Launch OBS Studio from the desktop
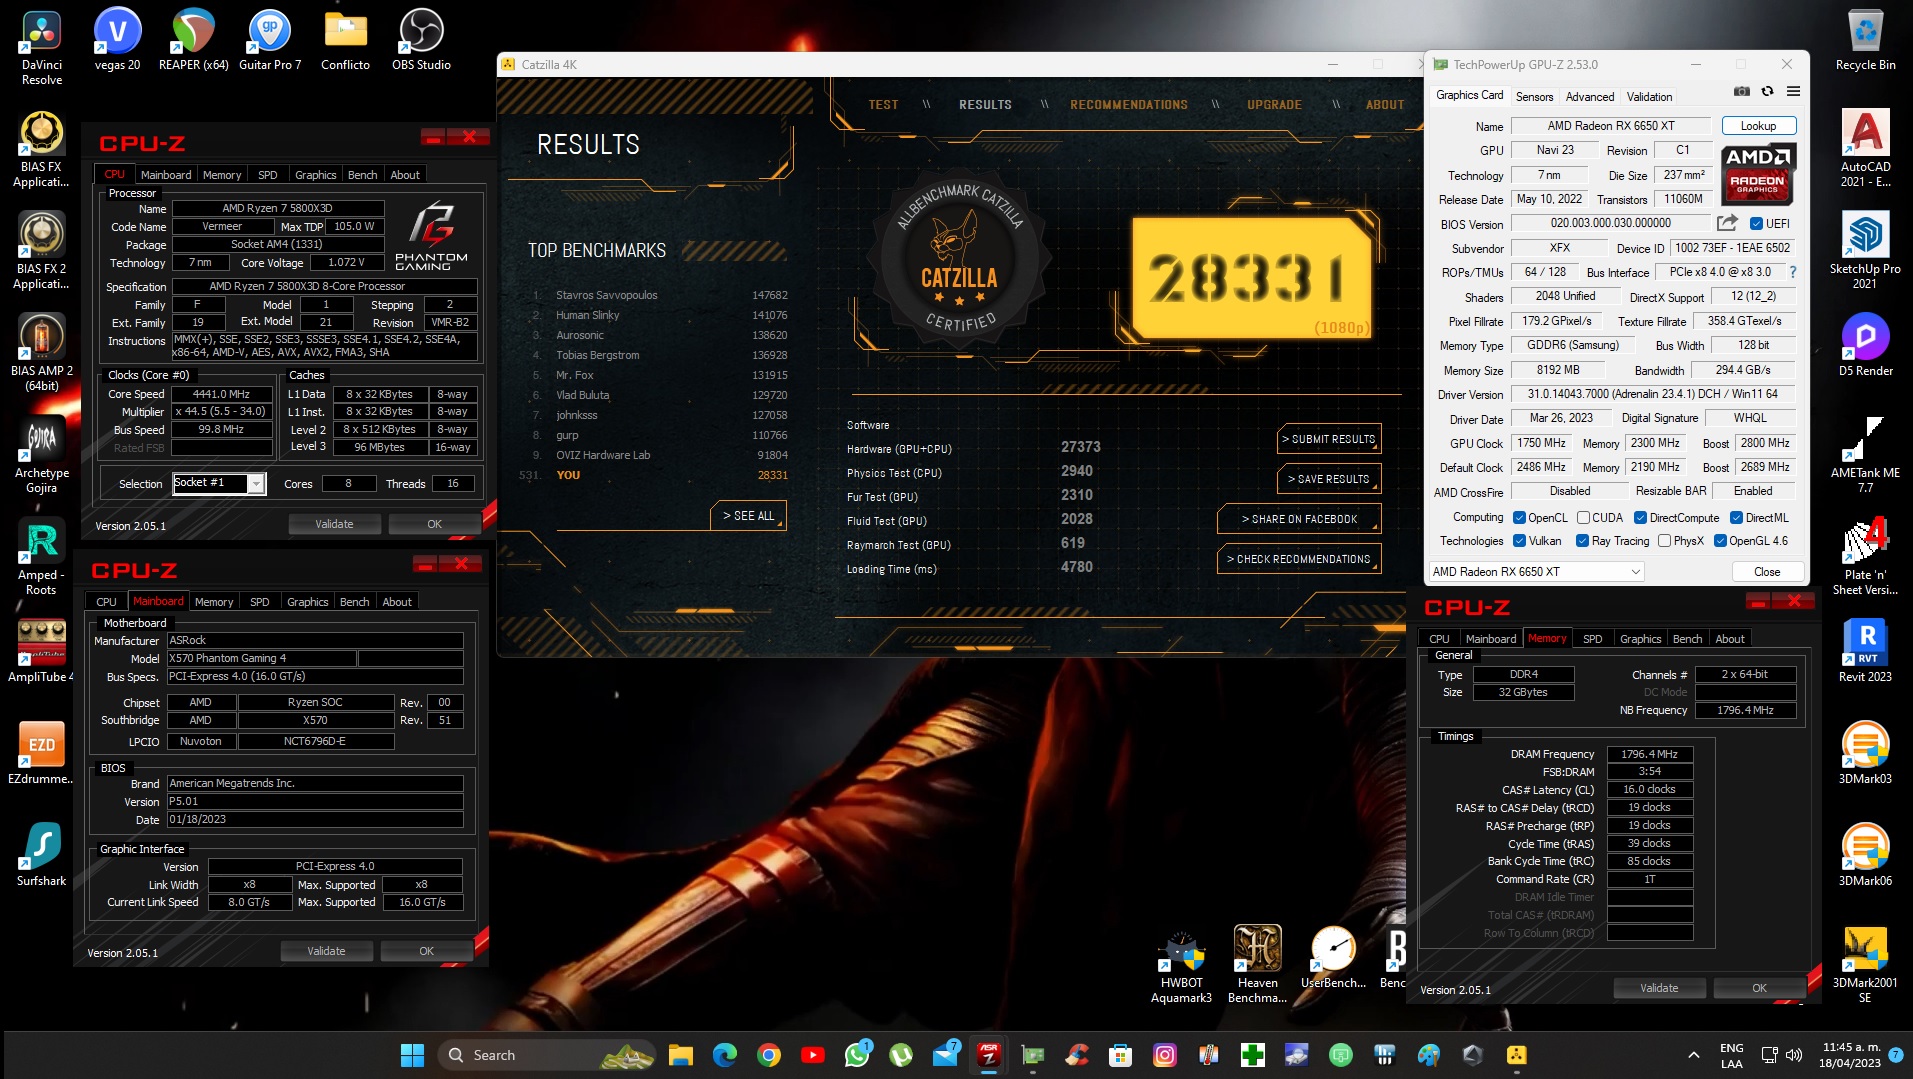 point(421,40)
